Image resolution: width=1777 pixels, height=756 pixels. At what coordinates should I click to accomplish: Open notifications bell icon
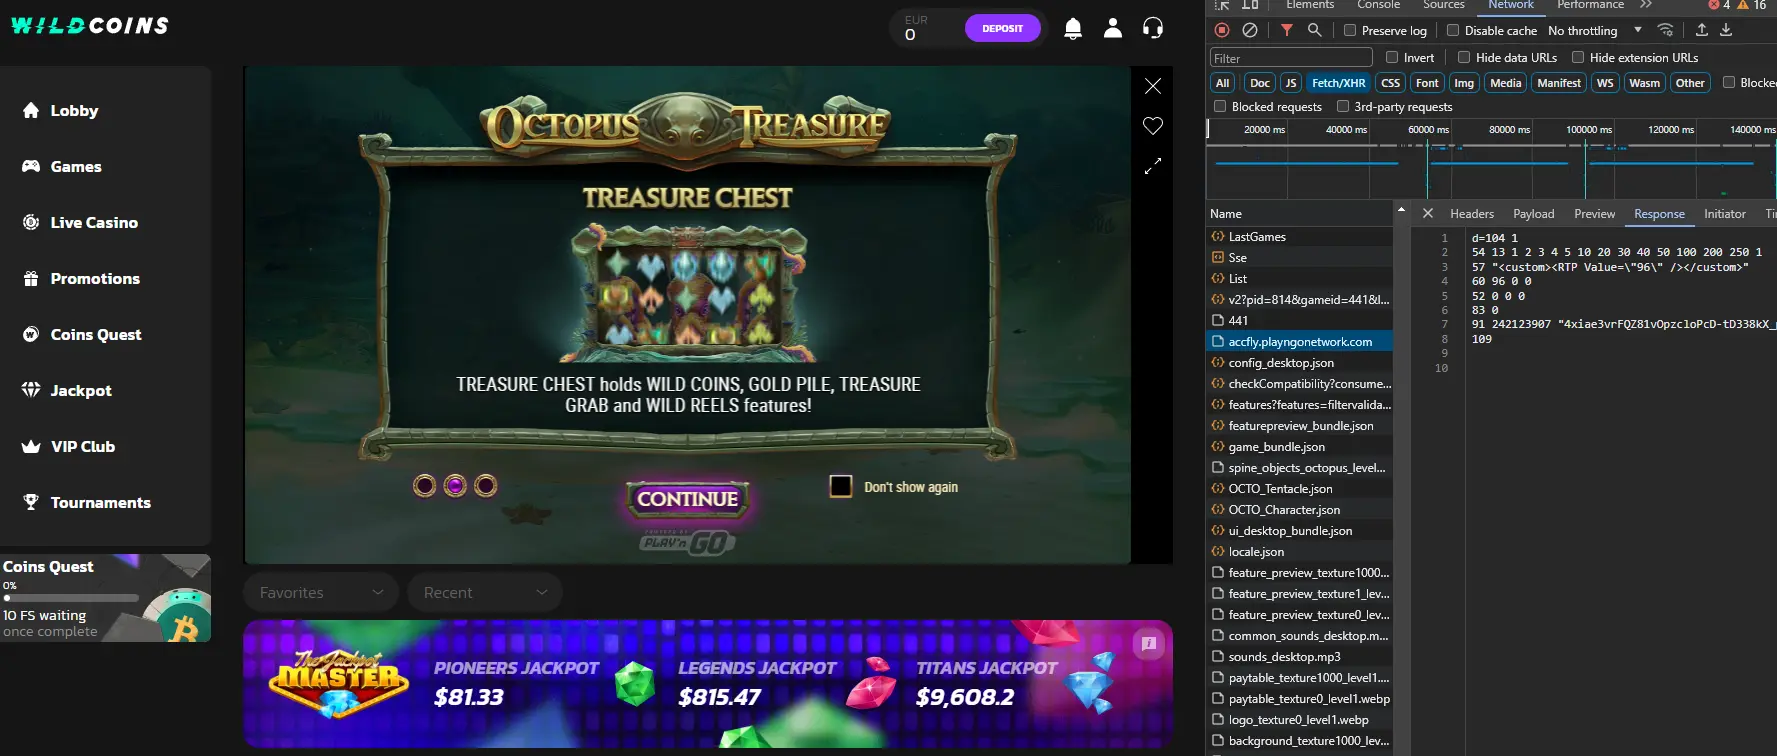tap(1073, 28)
